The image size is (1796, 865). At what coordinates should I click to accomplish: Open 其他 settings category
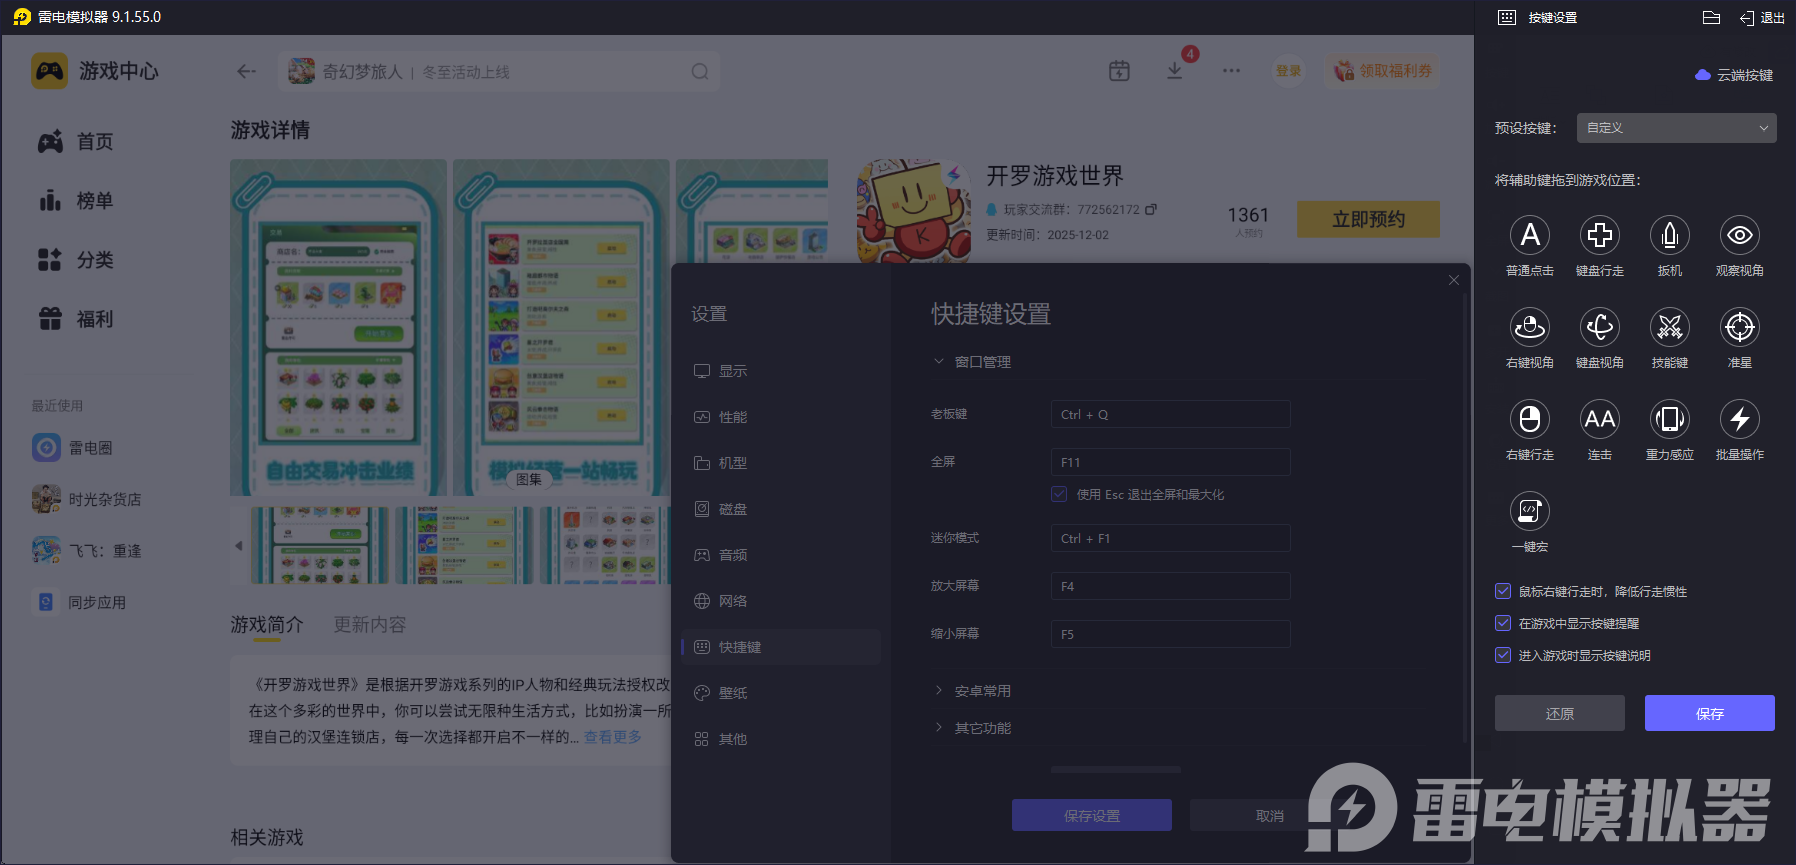coord(781,739)
